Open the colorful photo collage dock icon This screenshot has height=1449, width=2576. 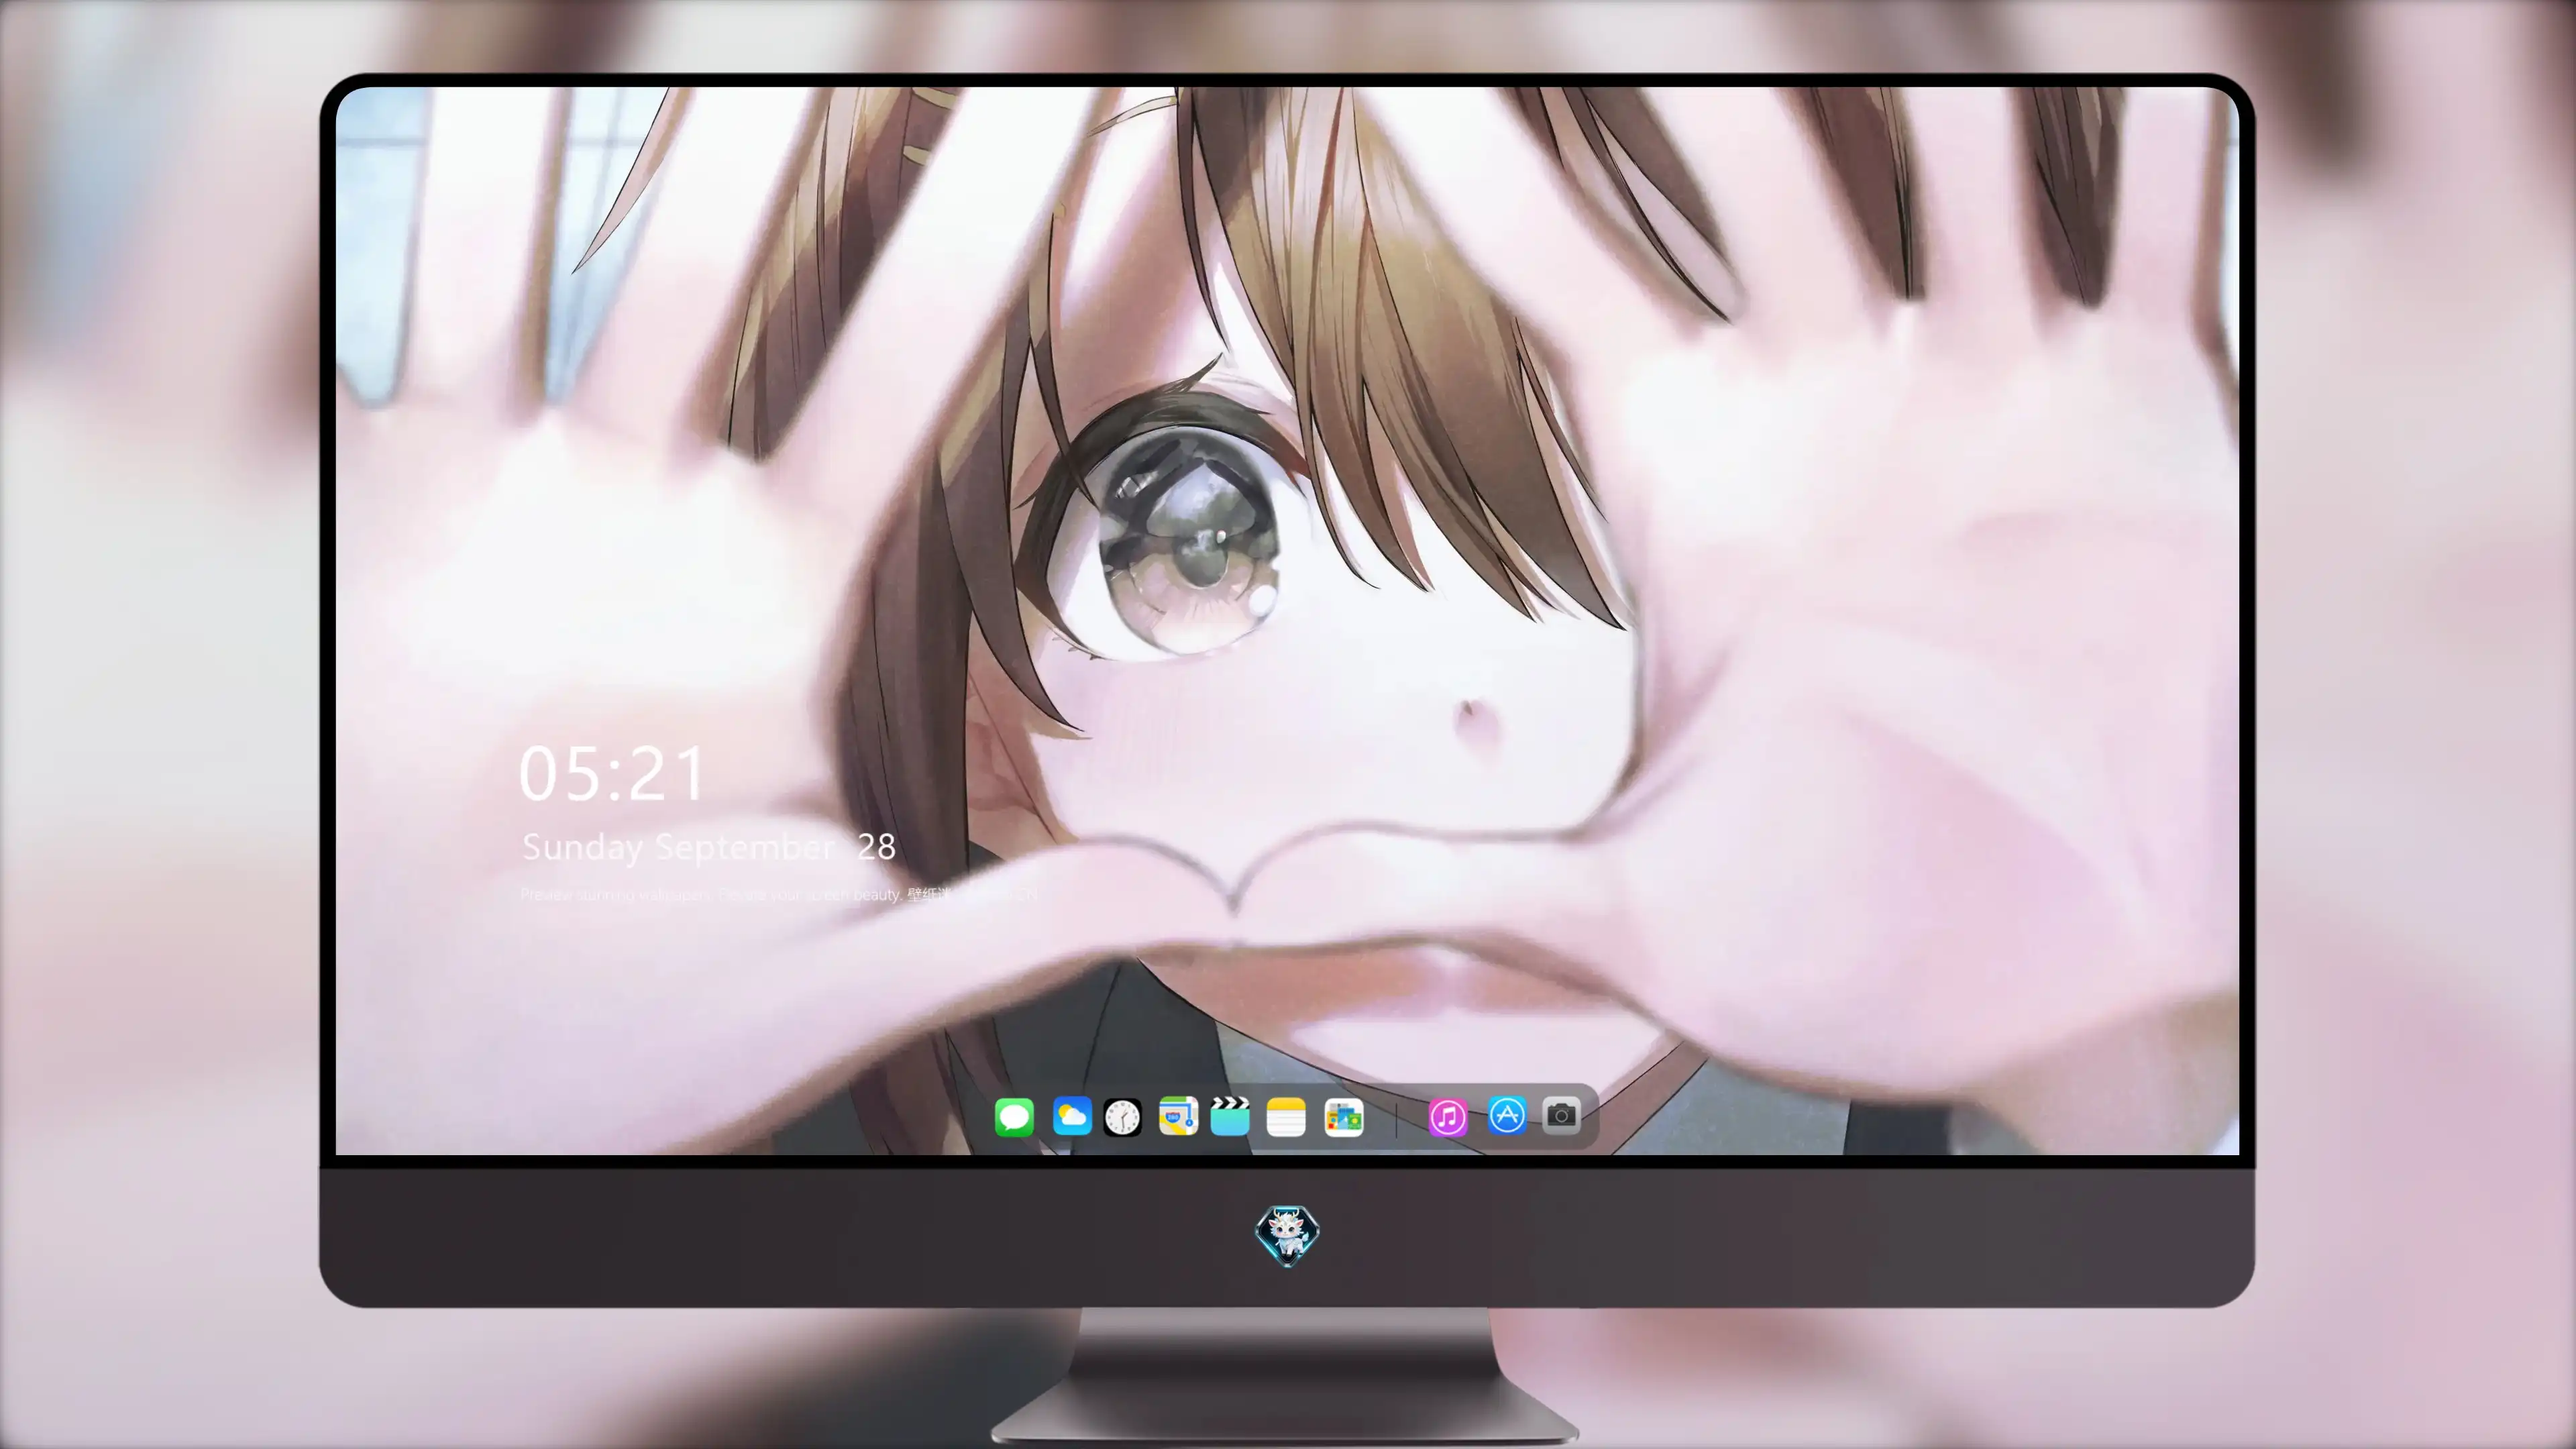pyautogui.click(x=1344, y=1117)
